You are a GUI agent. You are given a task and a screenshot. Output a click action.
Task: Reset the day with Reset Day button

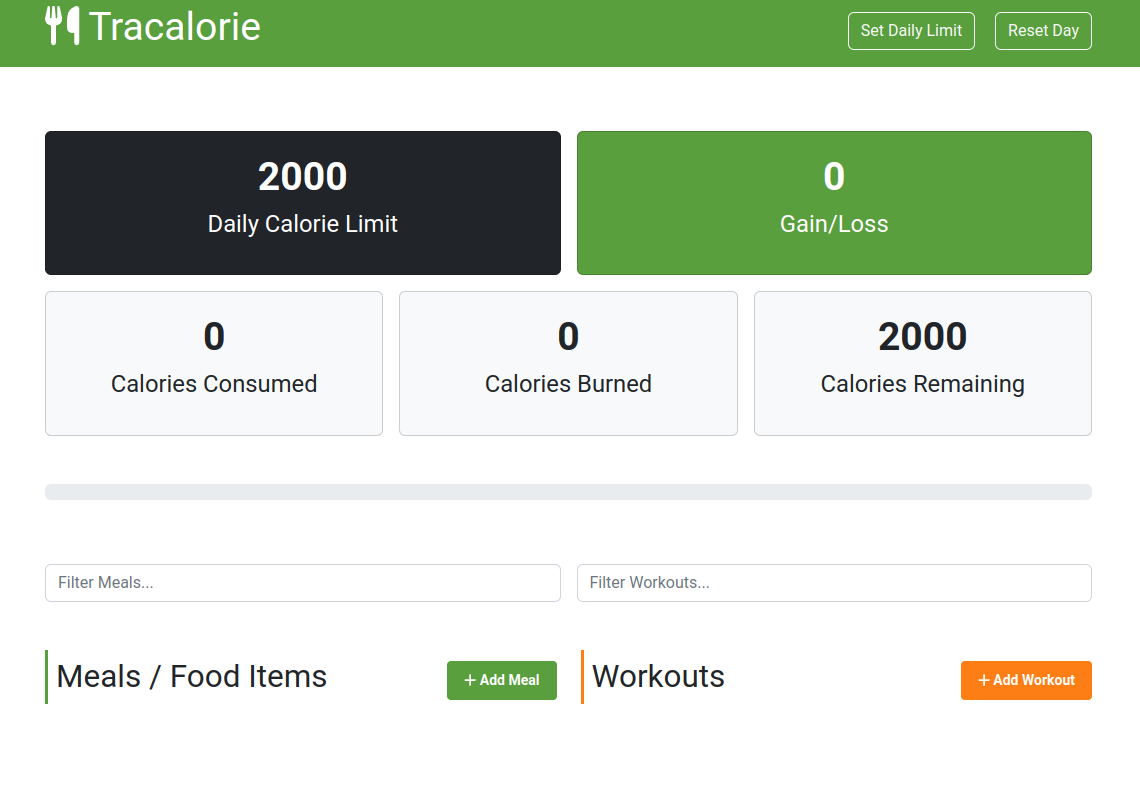tap(1043, 31)
